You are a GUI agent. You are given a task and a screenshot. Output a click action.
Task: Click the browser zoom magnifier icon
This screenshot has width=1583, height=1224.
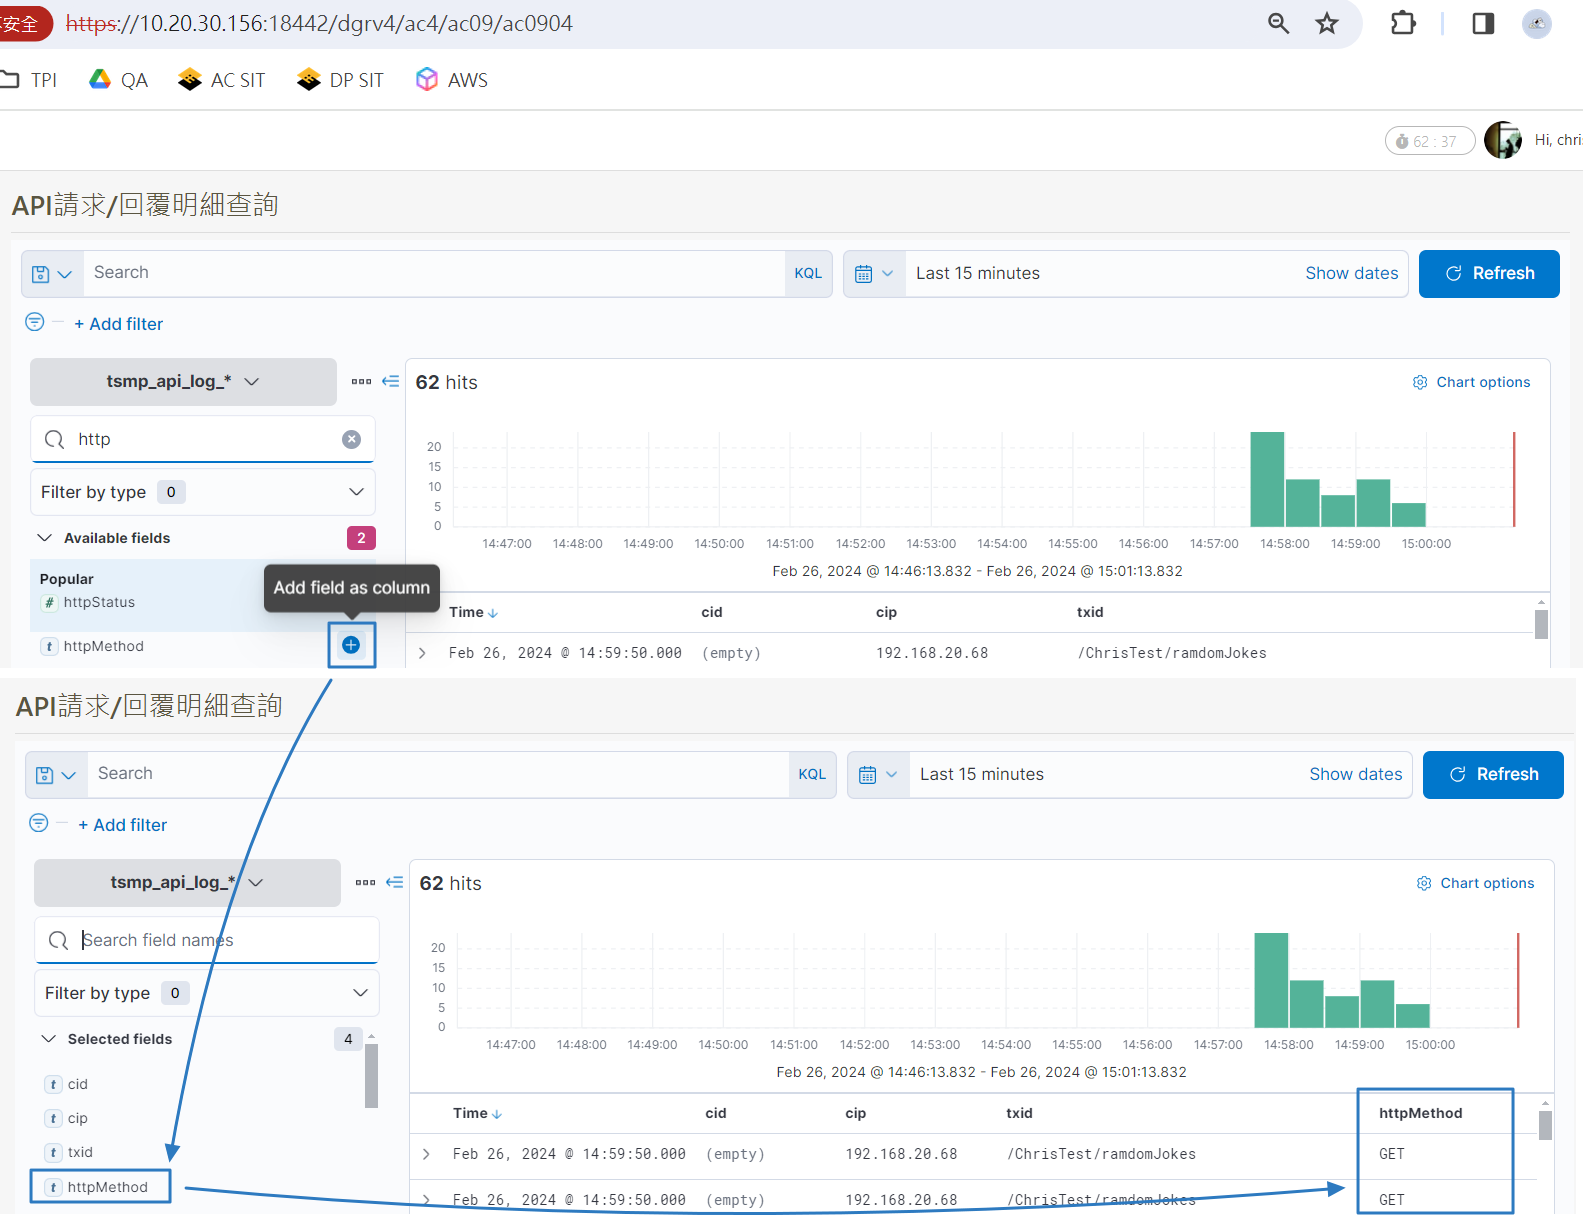[x=1278, y=23]
